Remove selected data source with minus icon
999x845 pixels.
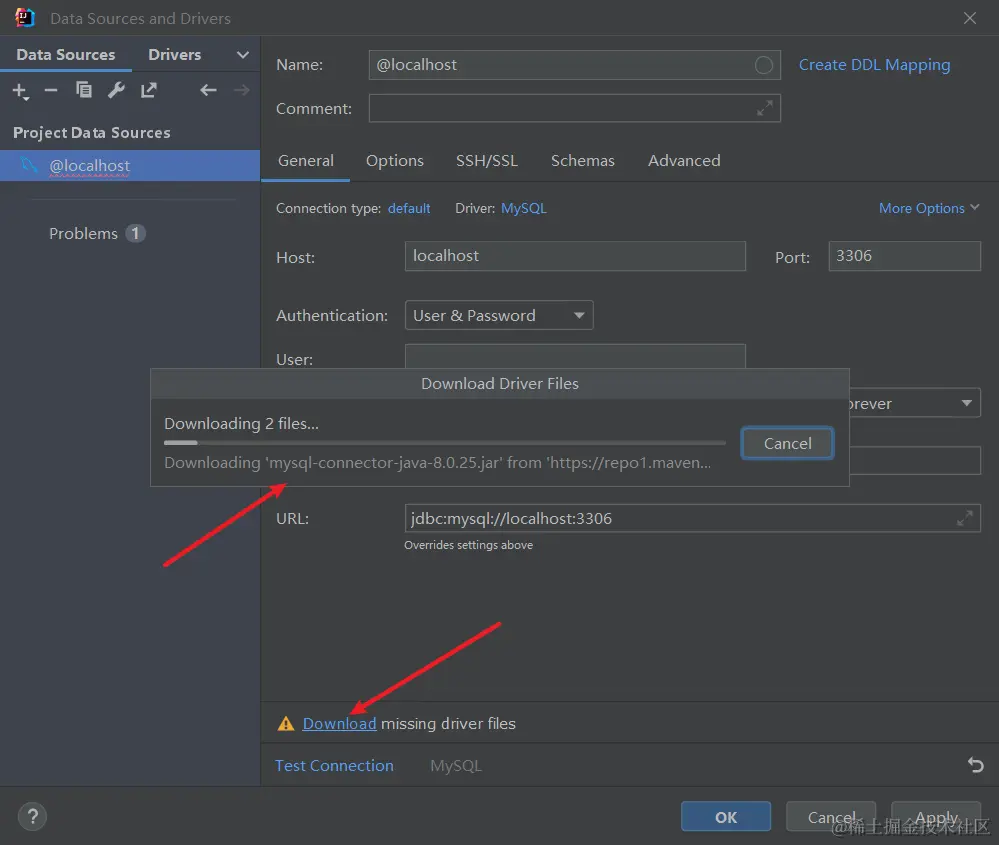point(51,90)
